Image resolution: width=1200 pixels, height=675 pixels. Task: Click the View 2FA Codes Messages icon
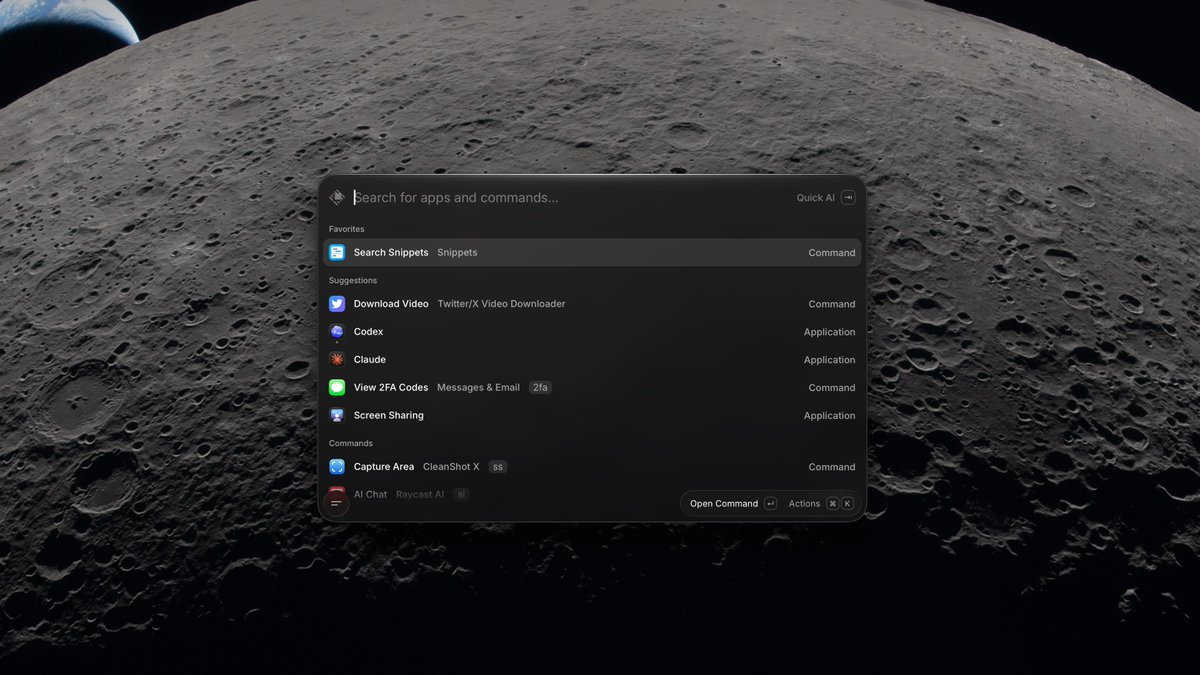click(337, 388)
